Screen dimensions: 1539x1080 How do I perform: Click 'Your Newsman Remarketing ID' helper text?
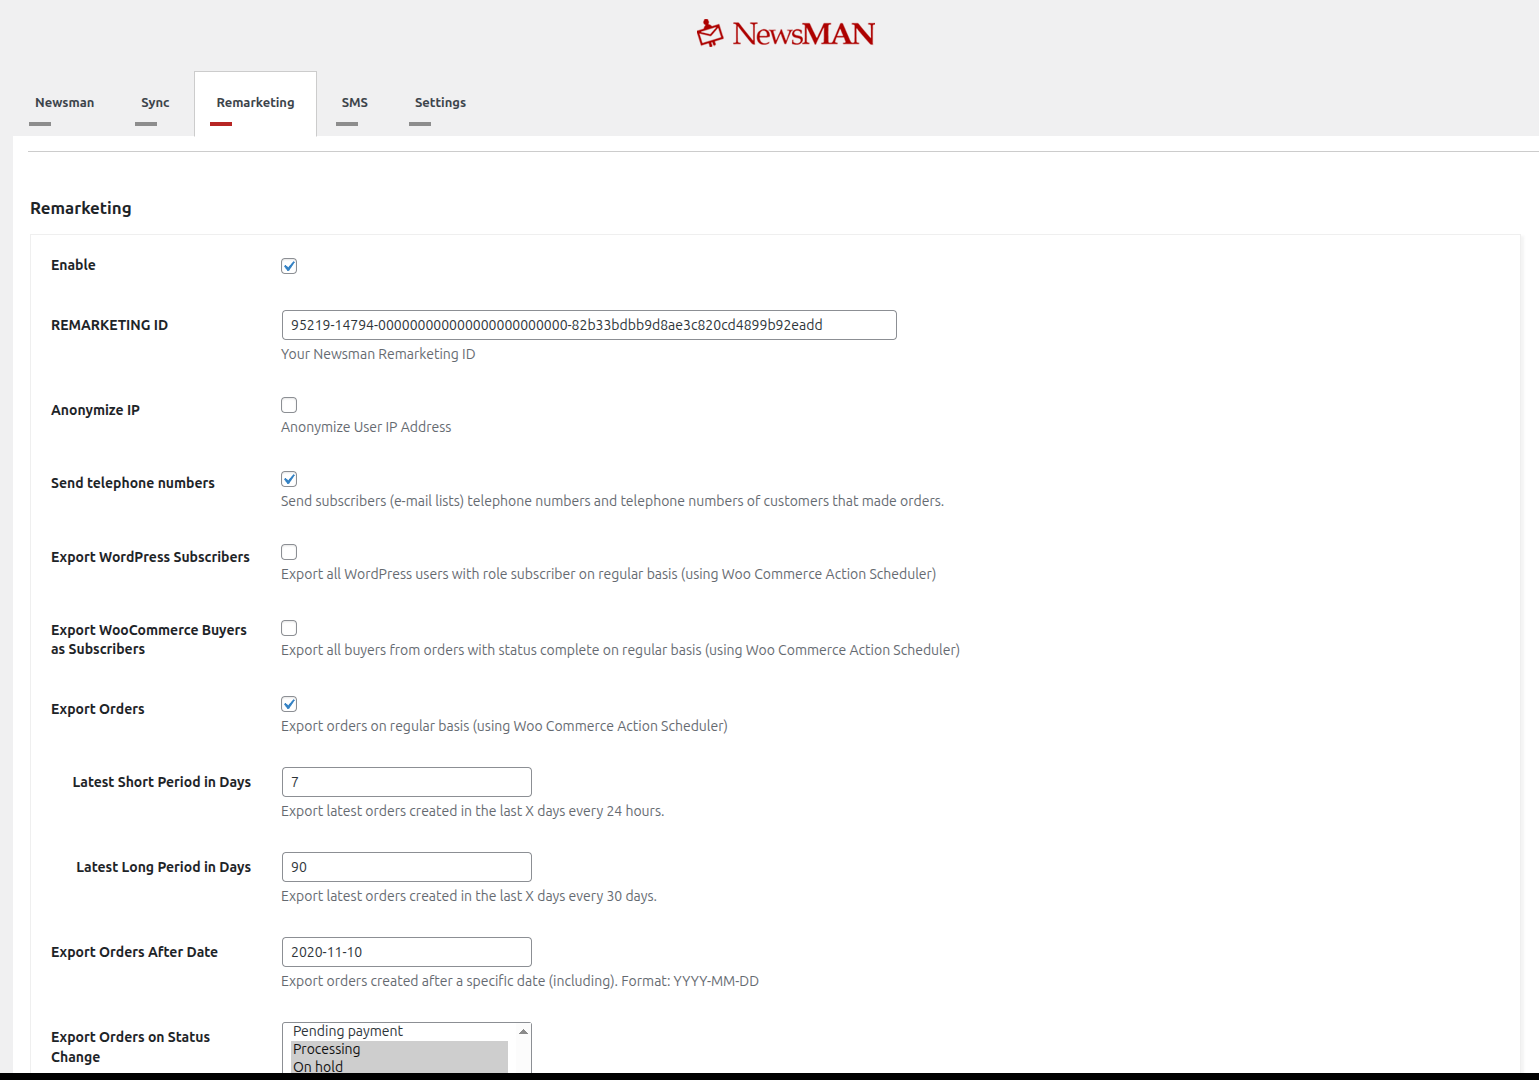coord(378,354)
